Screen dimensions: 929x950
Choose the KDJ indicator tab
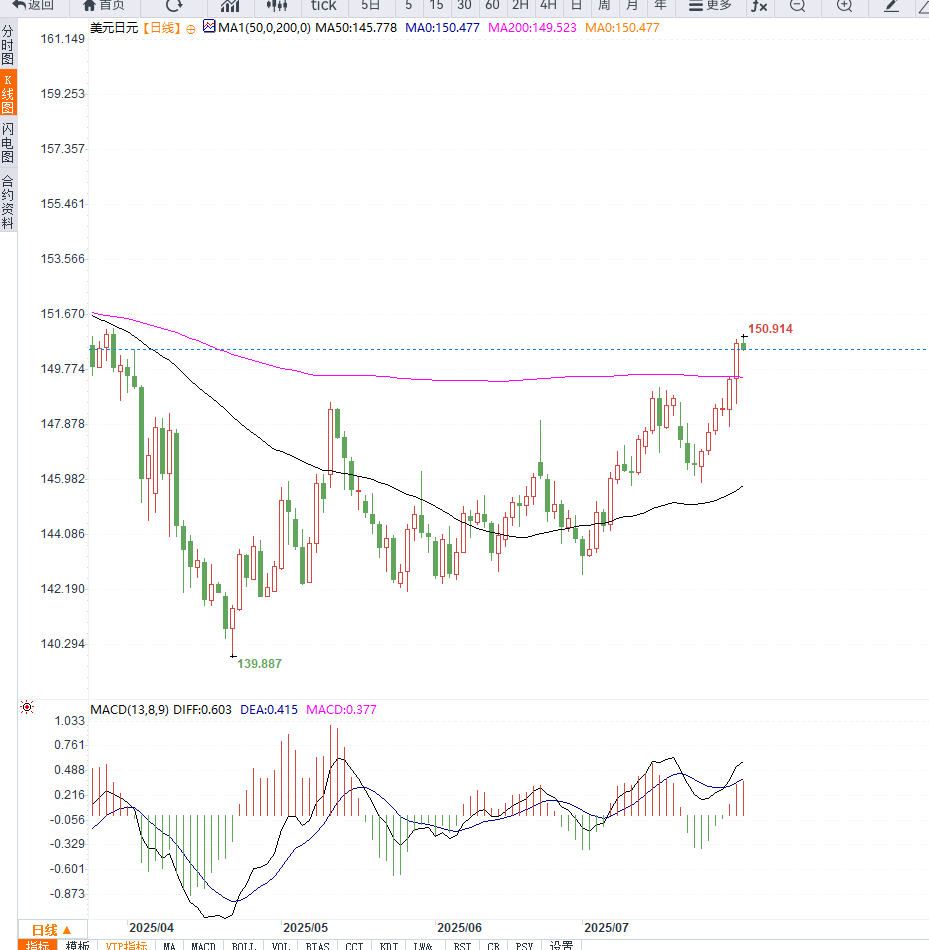point(388,945)
